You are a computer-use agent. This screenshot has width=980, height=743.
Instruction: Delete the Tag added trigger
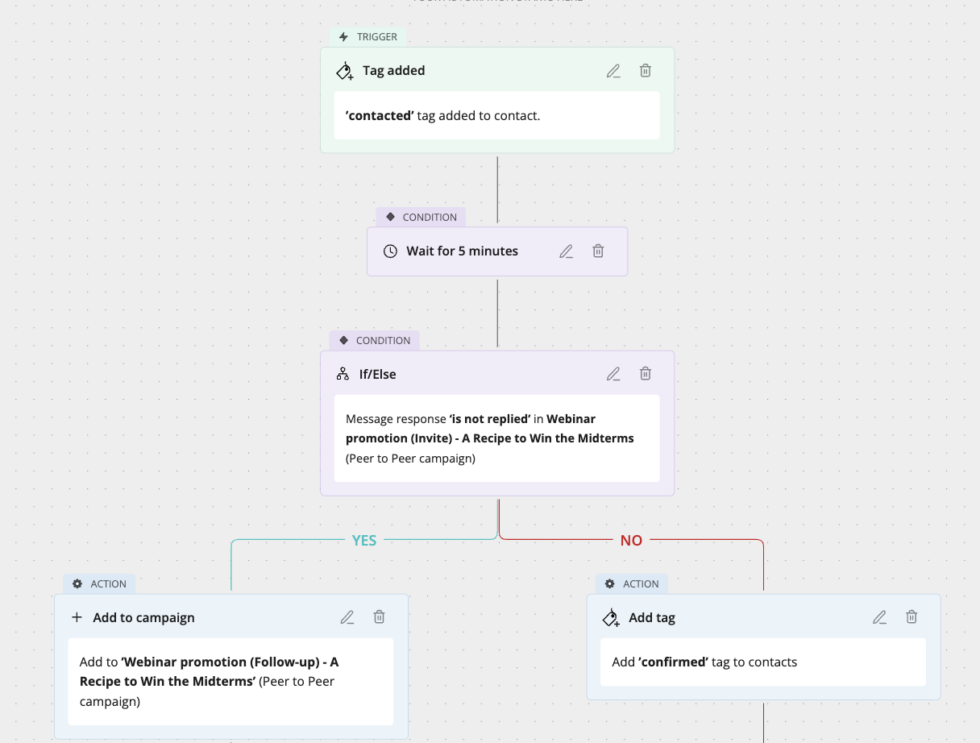pos(646,71)
